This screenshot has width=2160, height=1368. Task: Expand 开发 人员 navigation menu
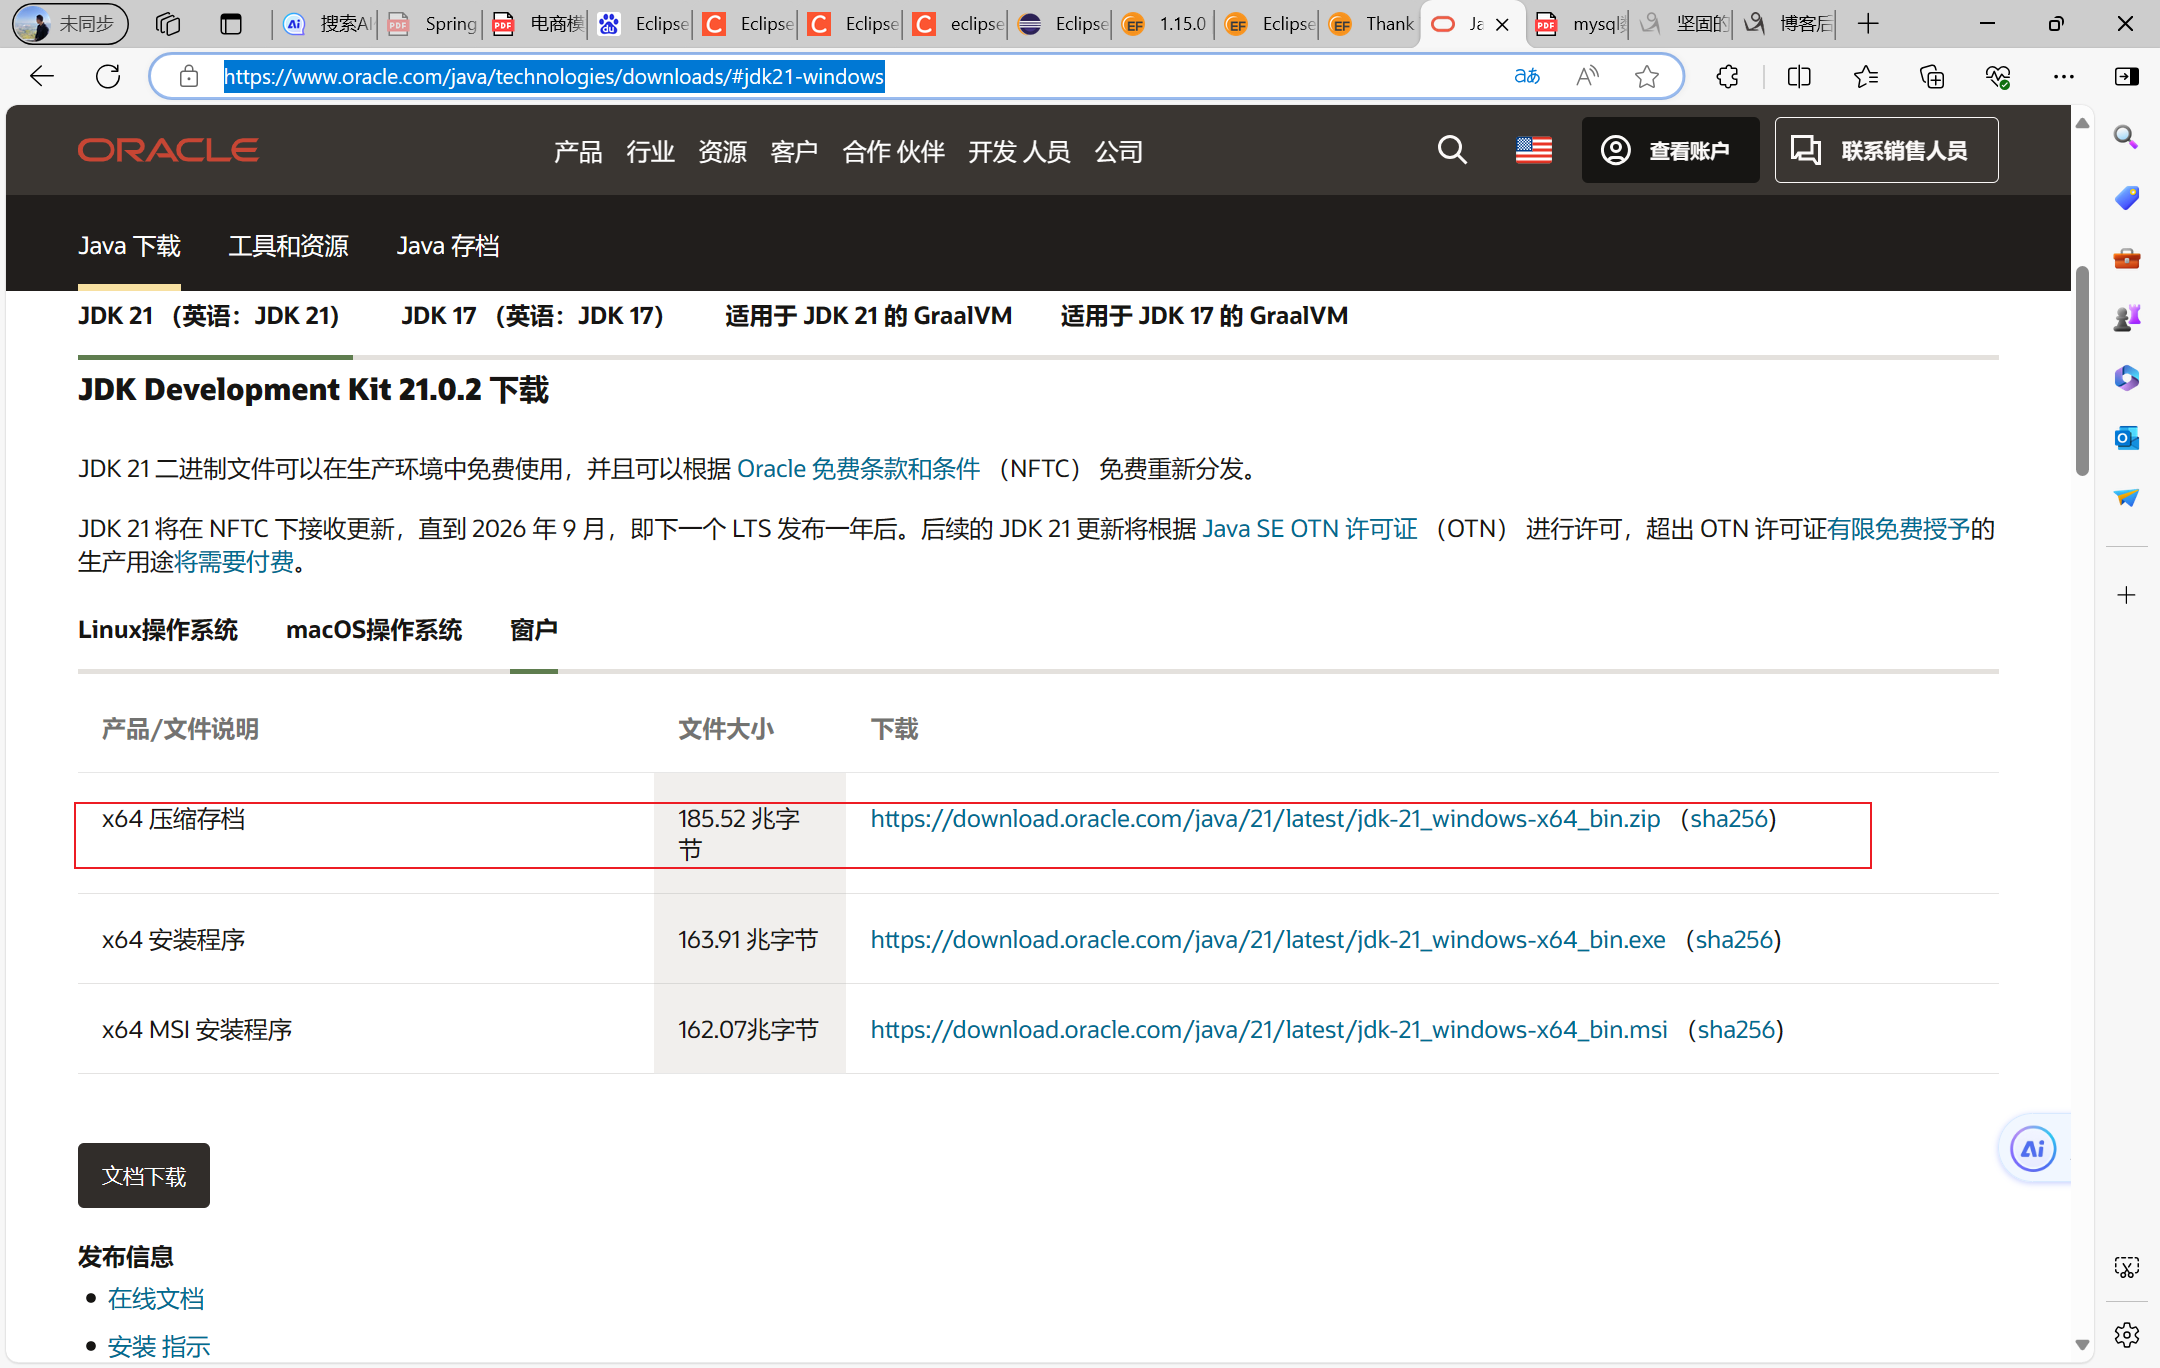[1018, 151]
